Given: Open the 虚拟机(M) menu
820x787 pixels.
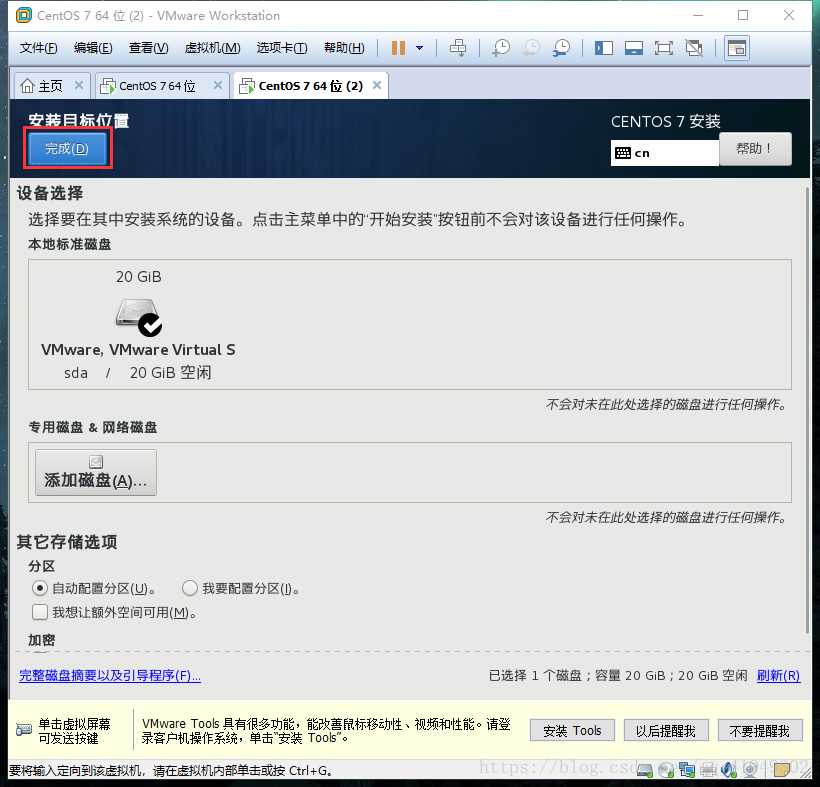Looking at the screenshot, I should [x=212, y=48].
